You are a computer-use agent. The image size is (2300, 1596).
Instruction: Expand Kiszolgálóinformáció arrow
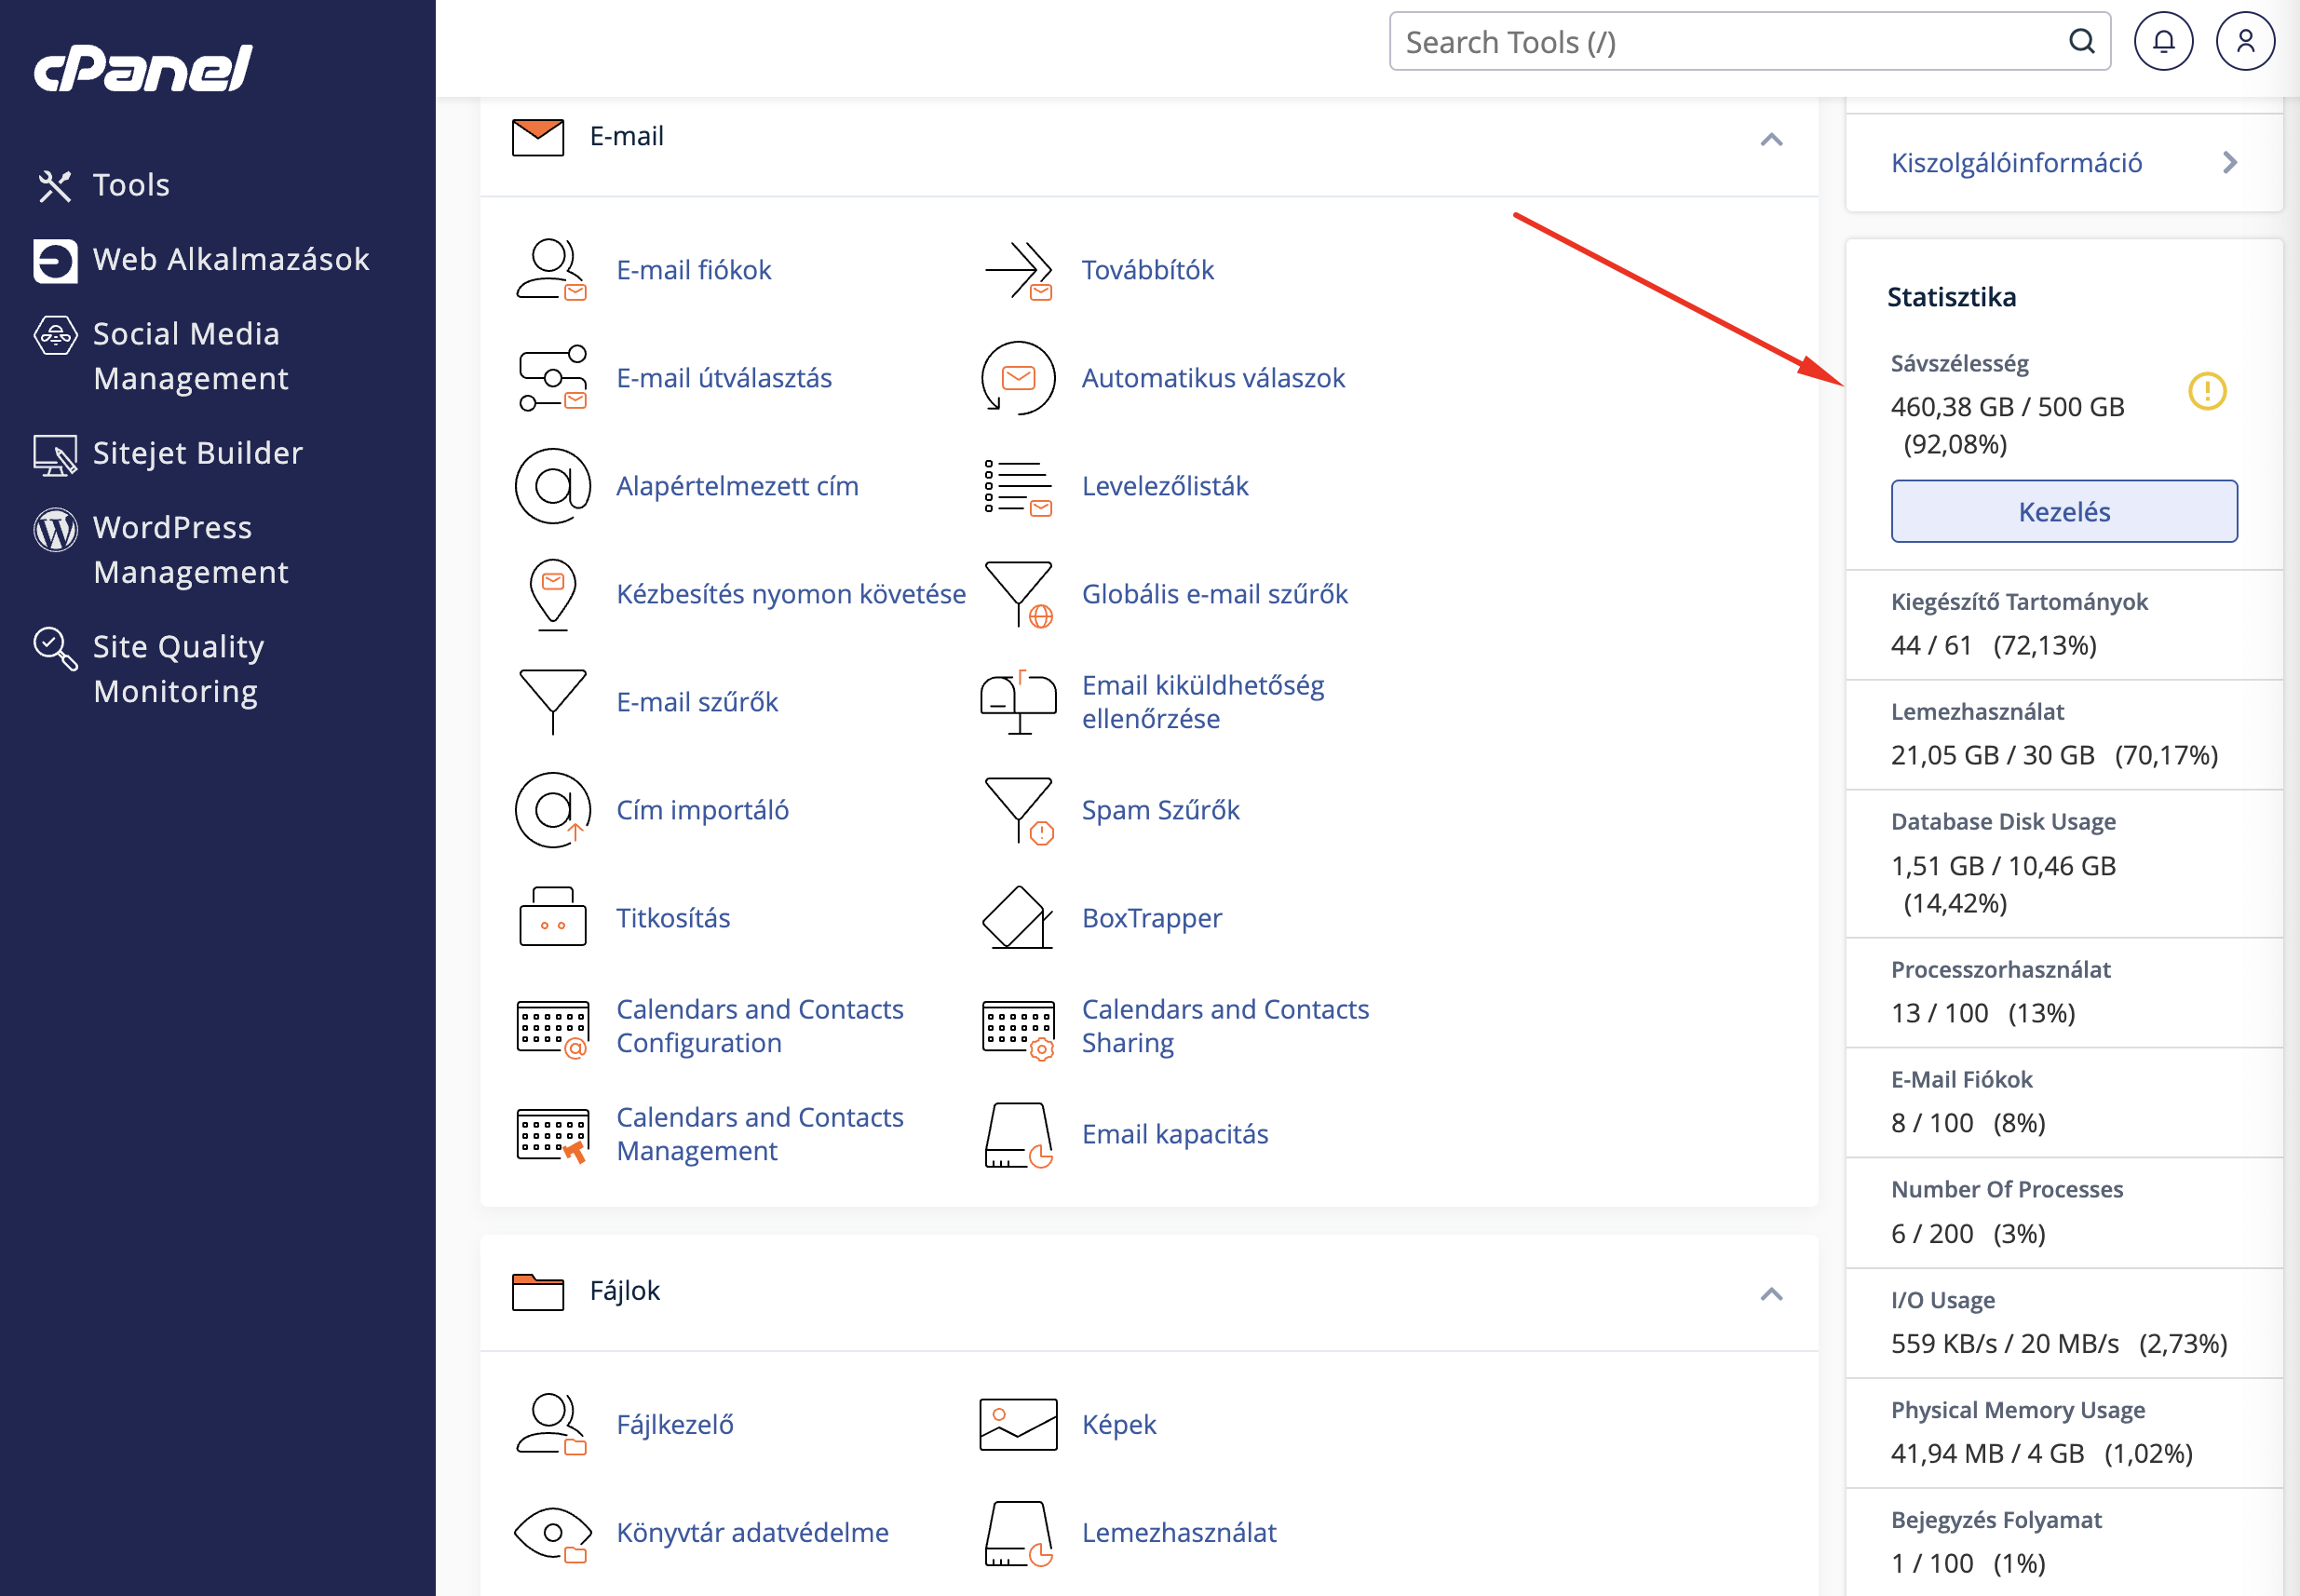click(2229, 163)
